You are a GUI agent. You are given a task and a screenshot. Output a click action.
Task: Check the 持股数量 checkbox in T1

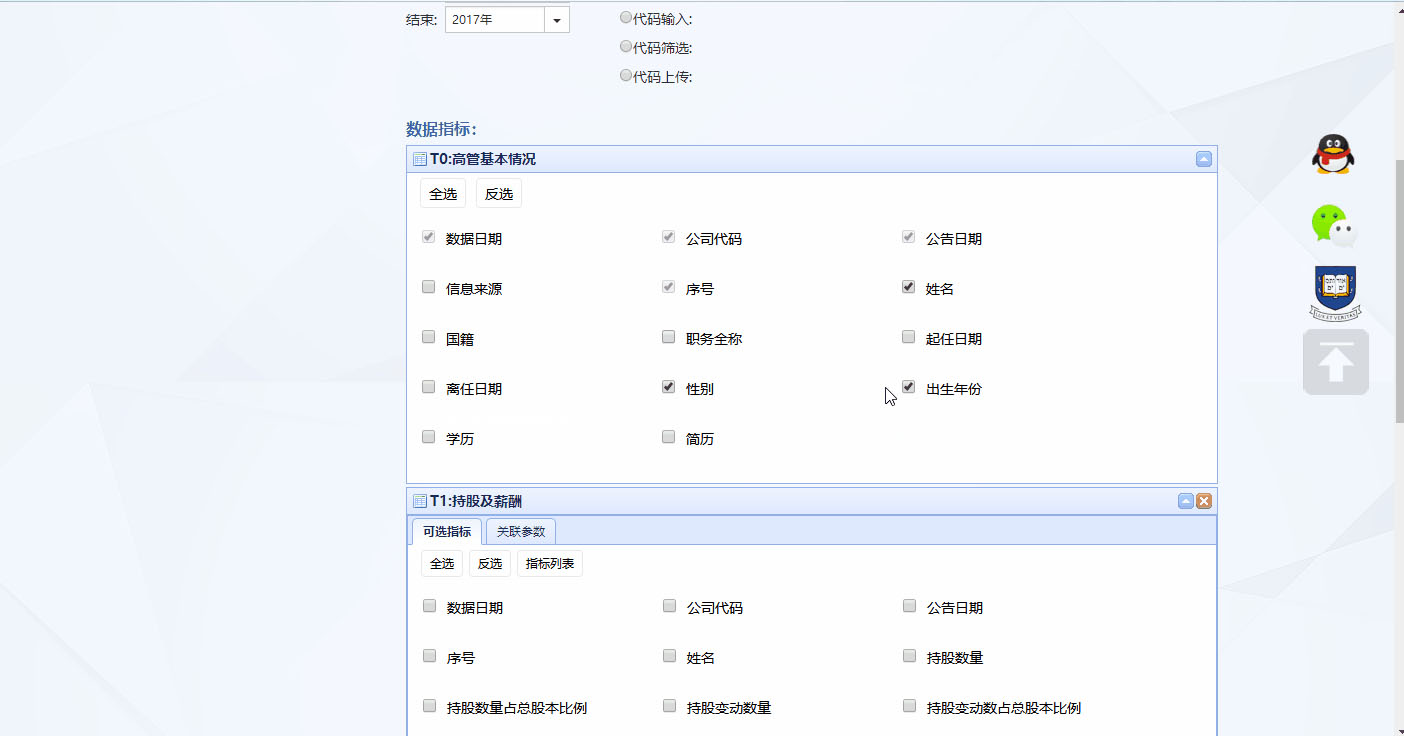tap(909, 656)
